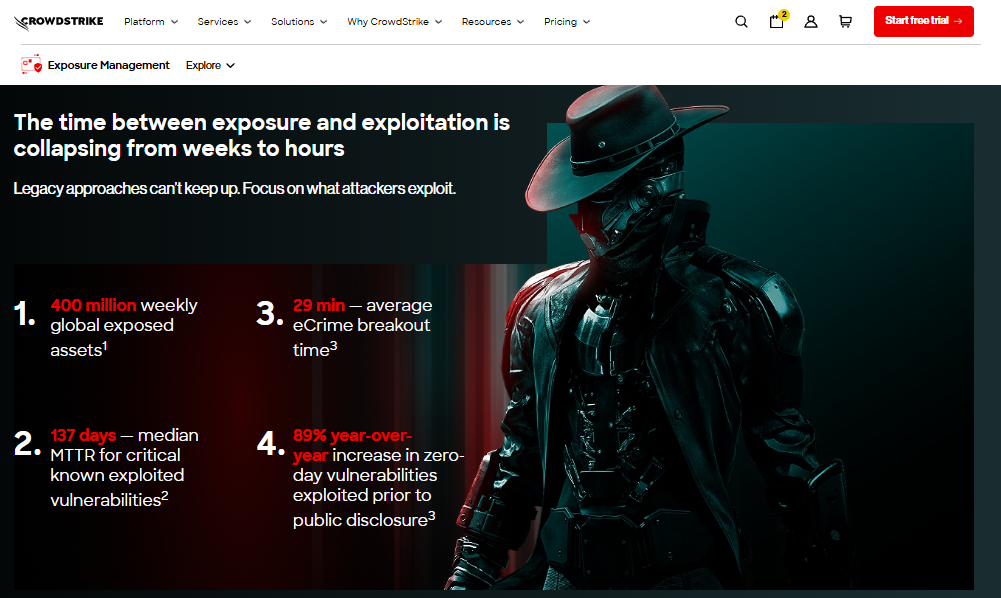Expand the Explore dropdown
This screenshot has height=598, width=1001.
[210, 65]
